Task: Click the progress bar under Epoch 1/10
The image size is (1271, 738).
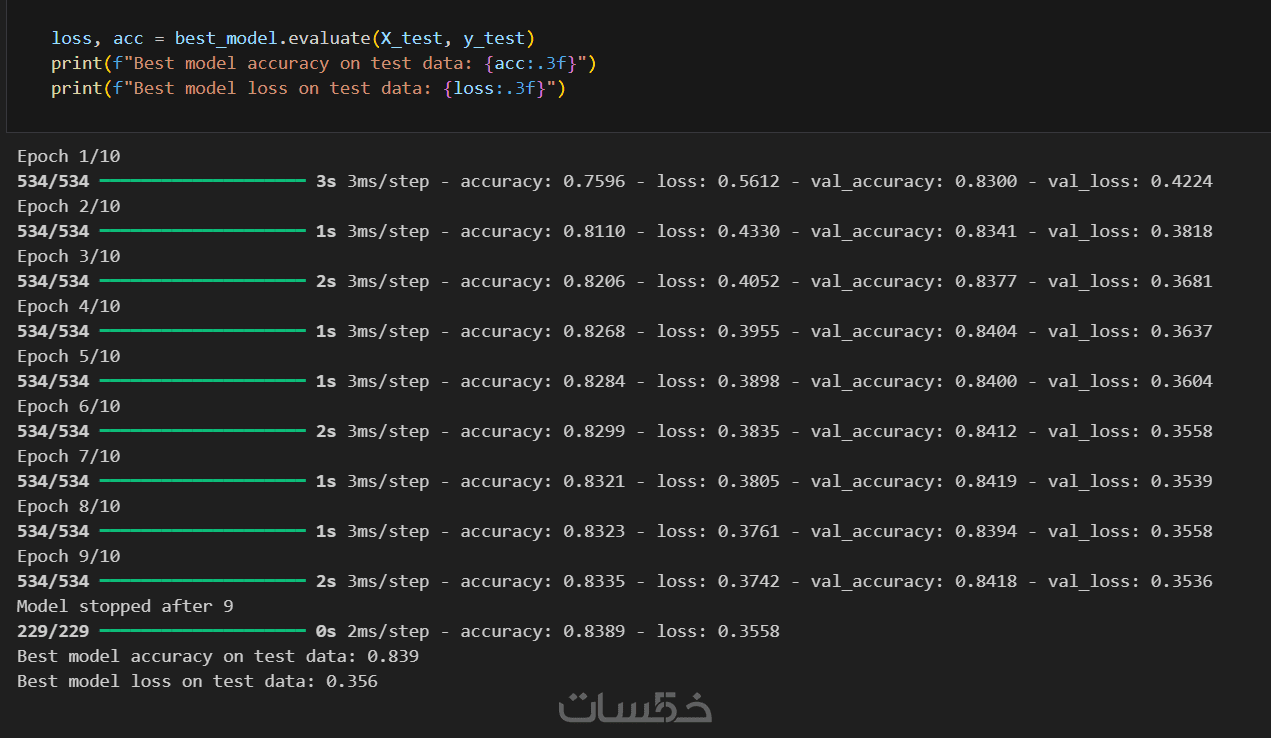Action: tap(202, 181)
